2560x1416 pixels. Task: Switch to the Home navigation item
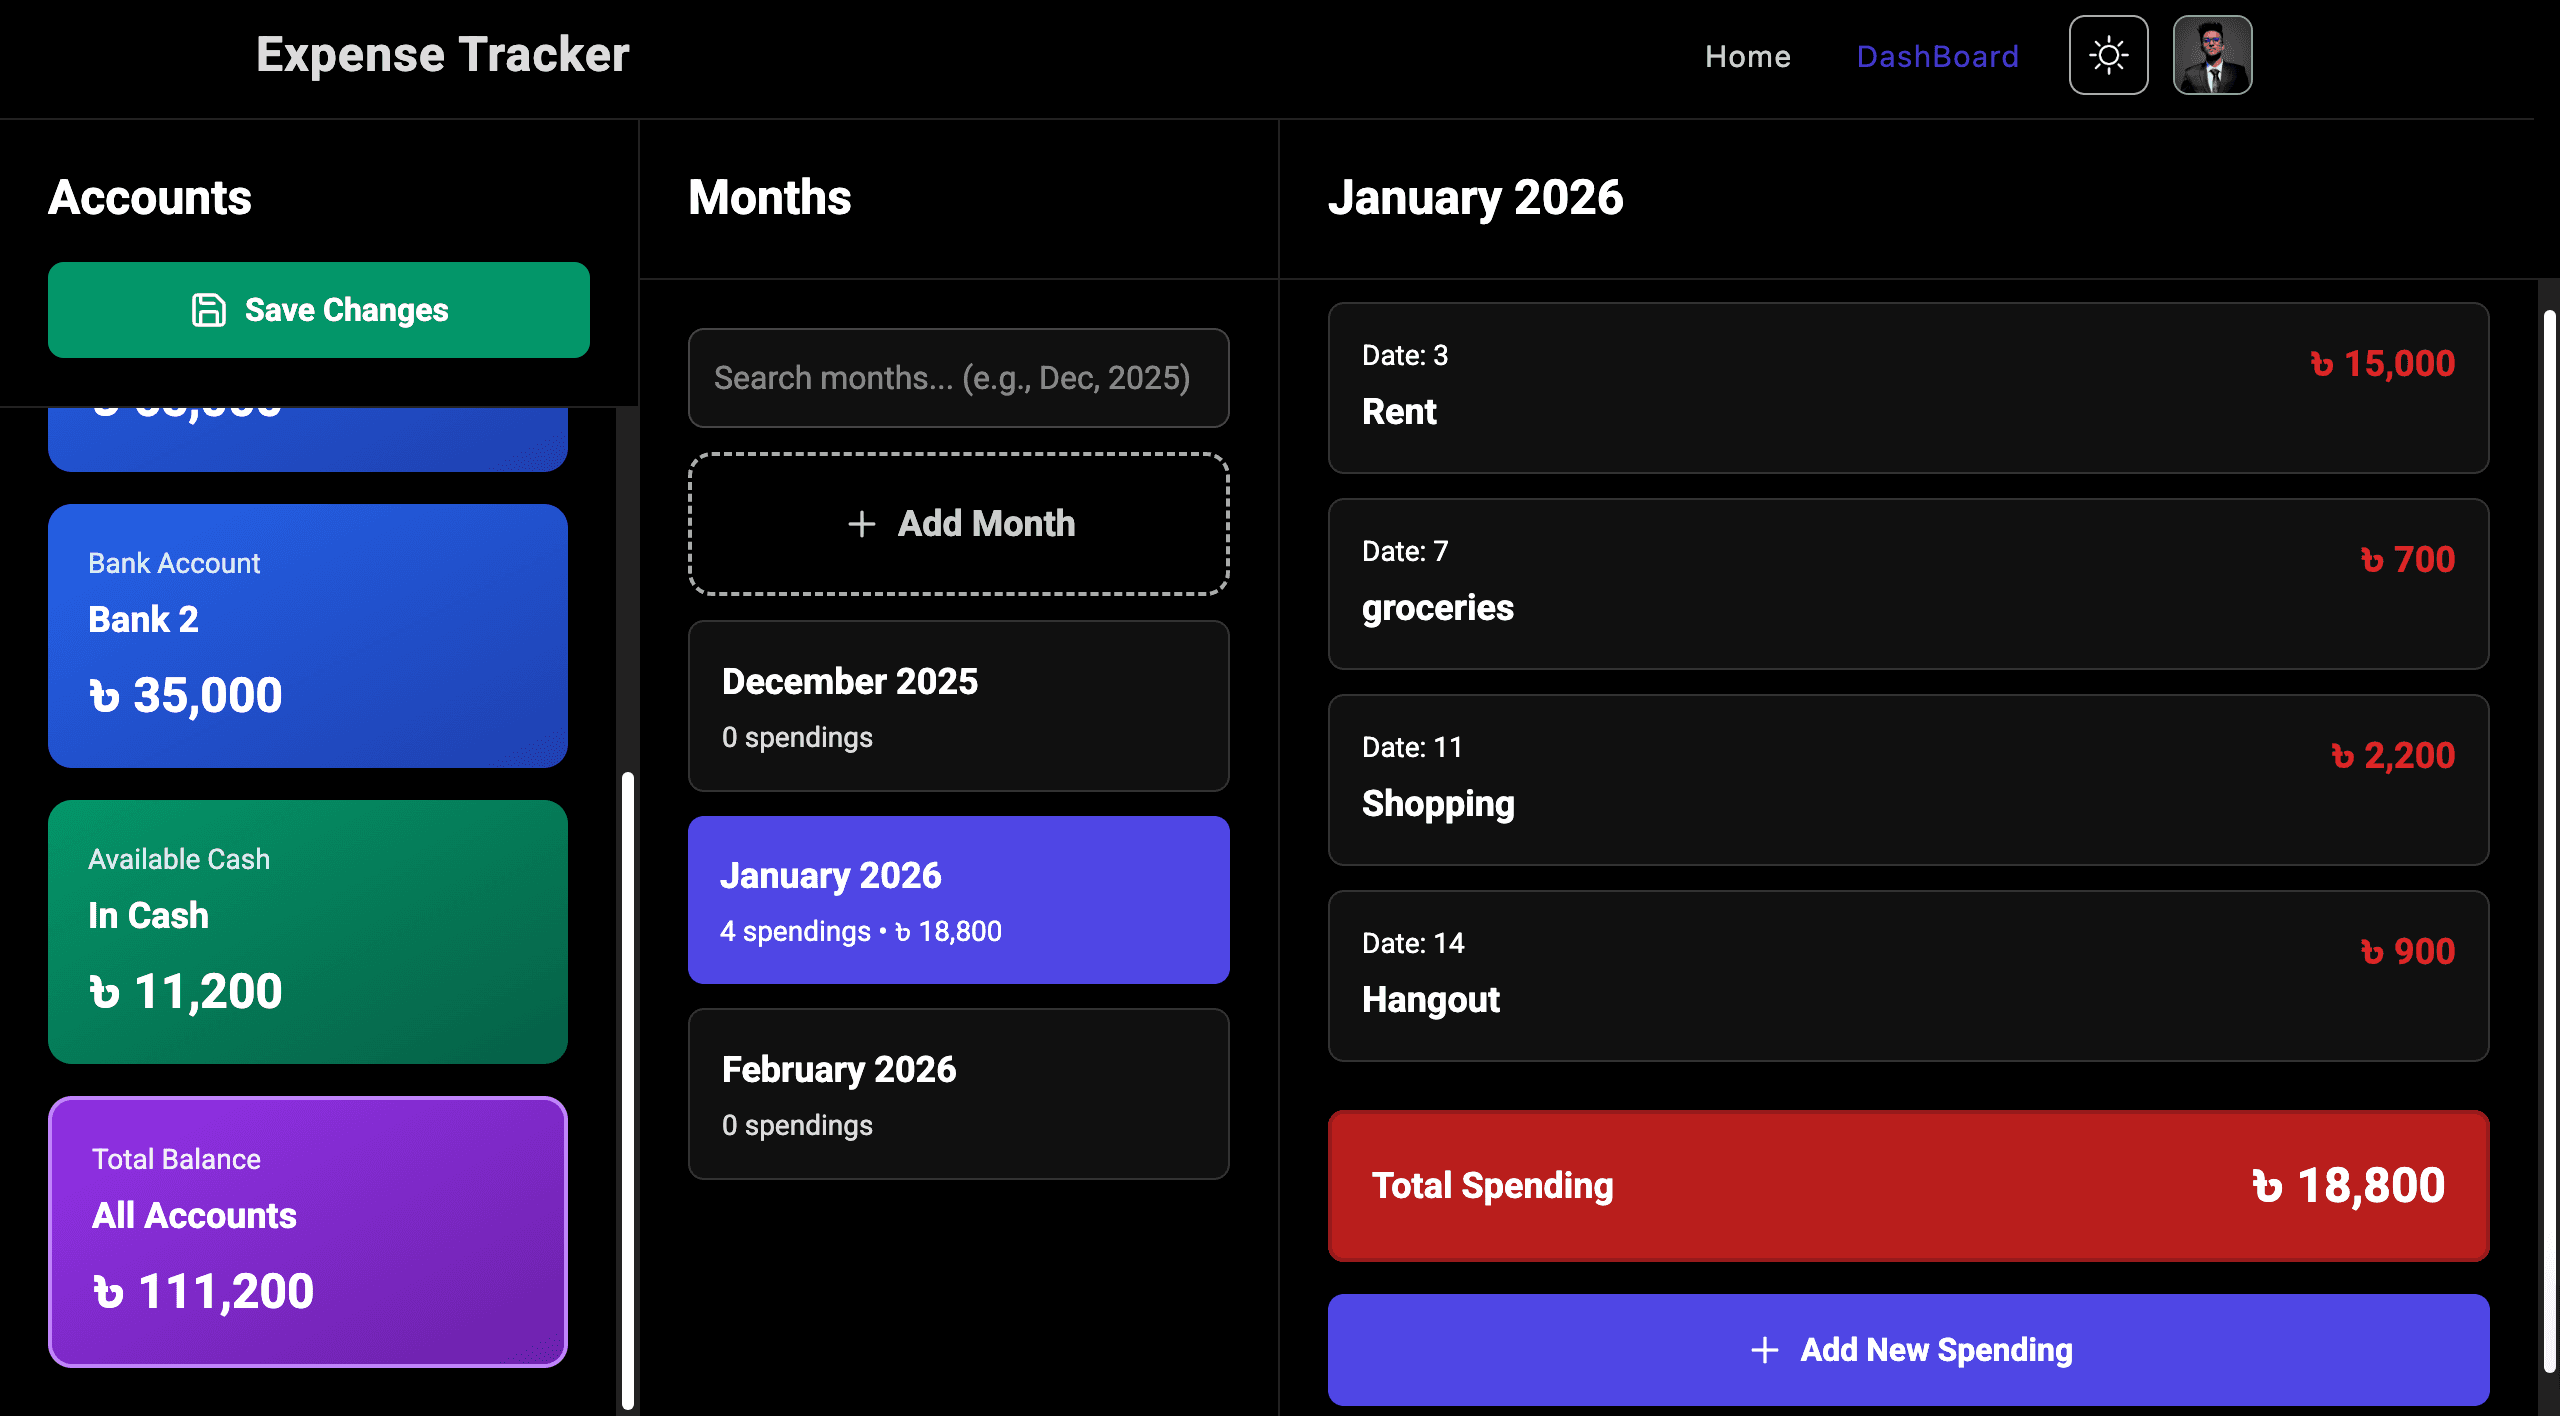[1747, 56]
